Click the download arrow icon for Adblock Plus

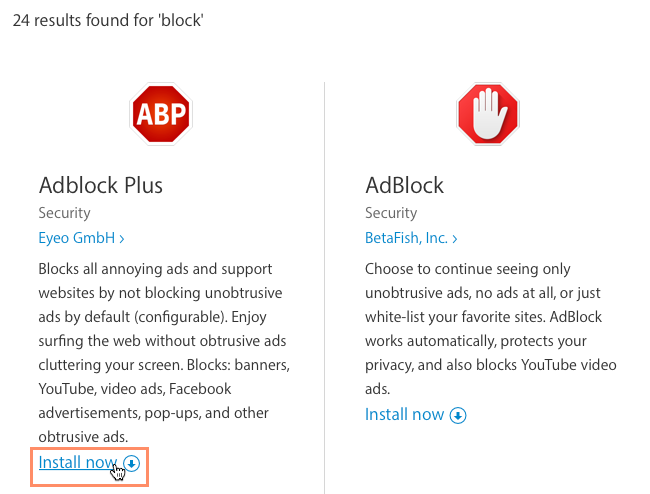point(131,464)
